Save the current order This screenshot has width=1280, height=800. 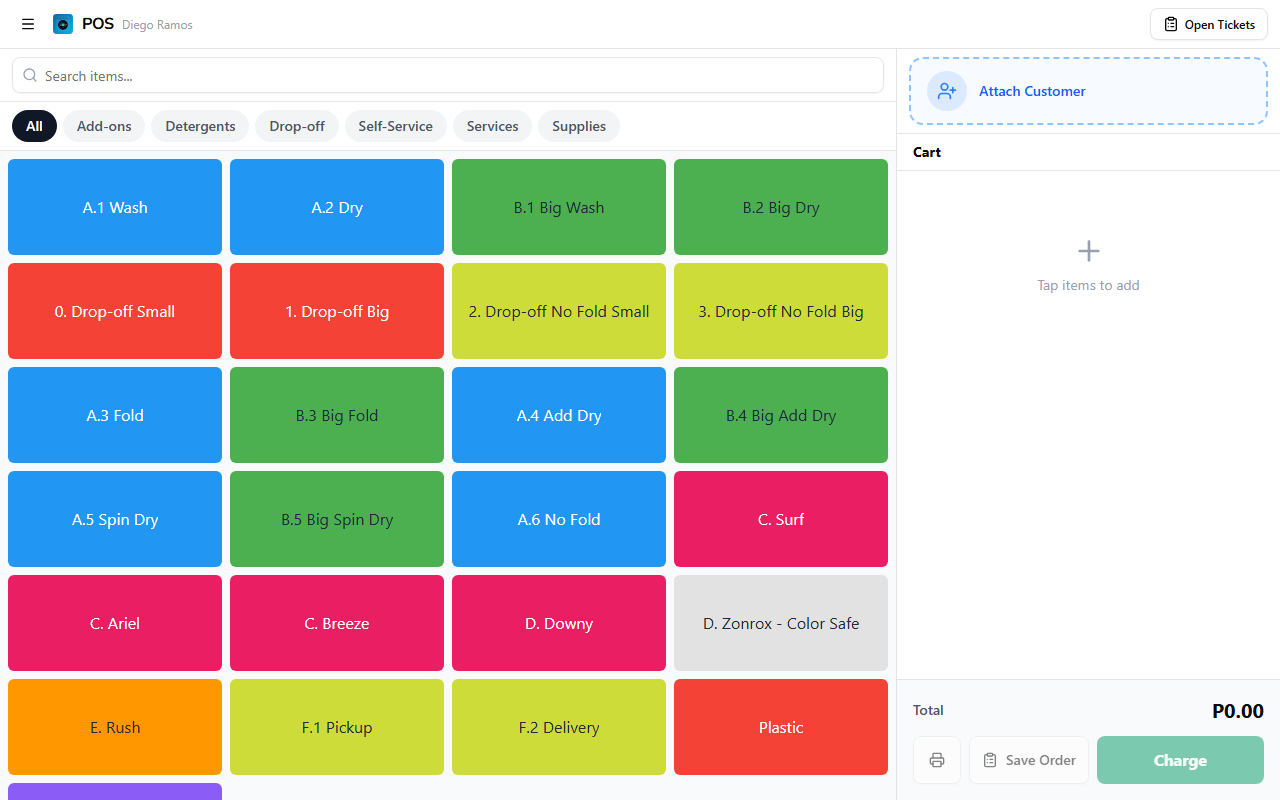coord(1029,760)
